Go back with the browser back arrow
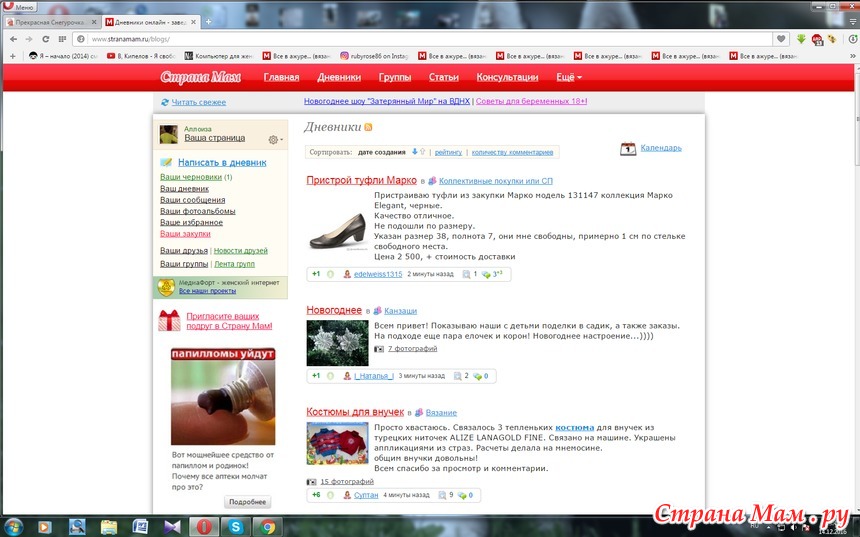 [x=13, y=39]
